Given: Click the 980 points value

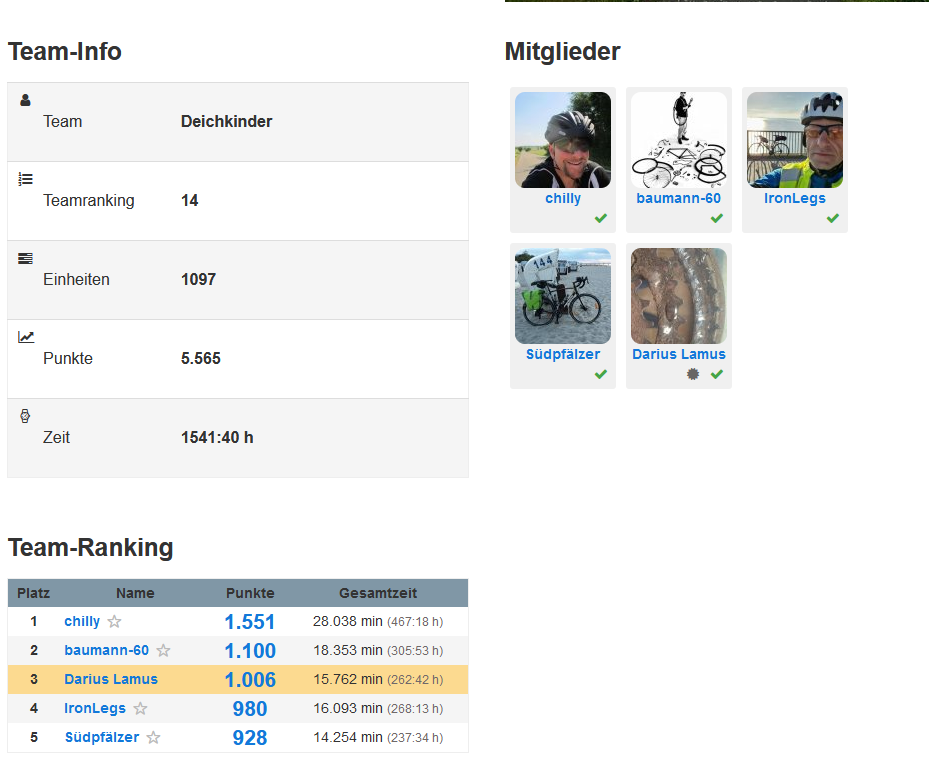Looking at the screenshot, I should pos(250,709).
